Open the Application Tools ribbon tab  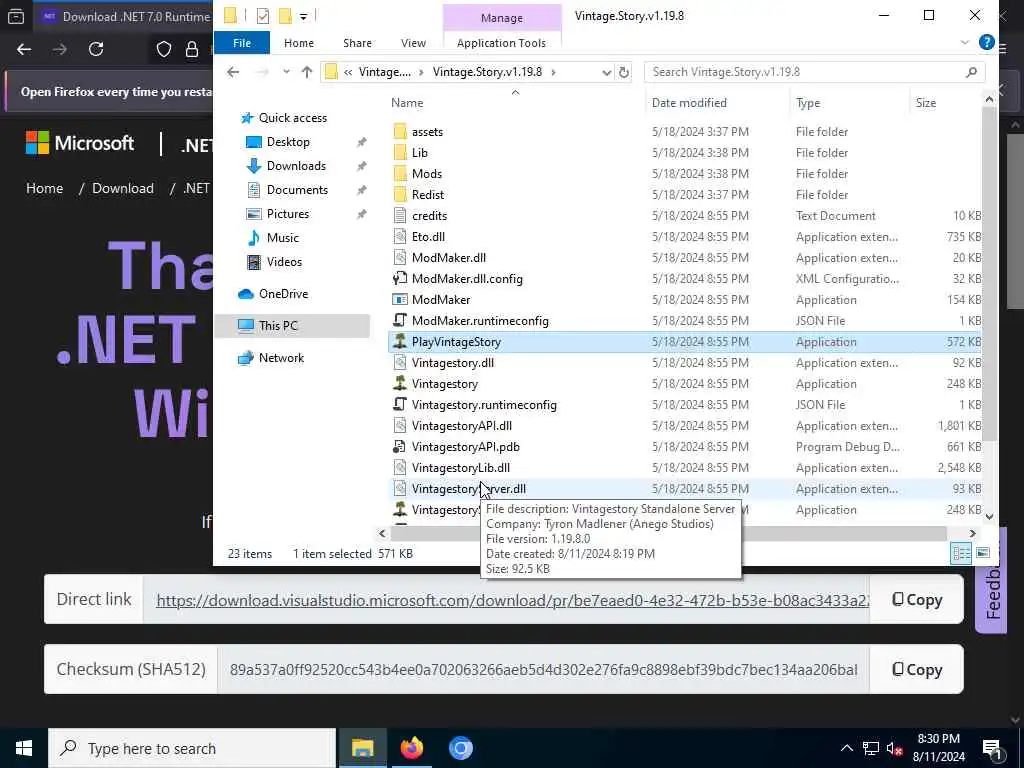click(x=501, y=43)
